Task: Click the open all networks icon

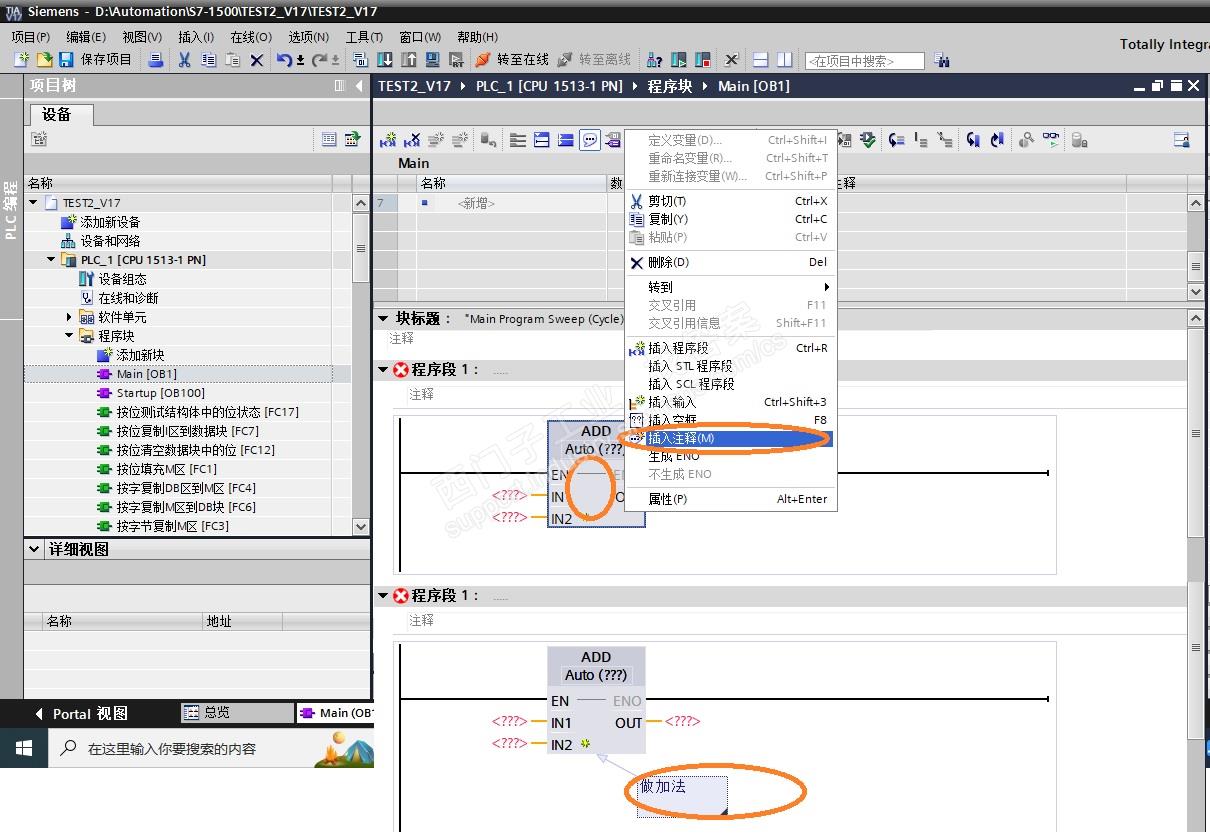Action: click(x=542, y=141)
